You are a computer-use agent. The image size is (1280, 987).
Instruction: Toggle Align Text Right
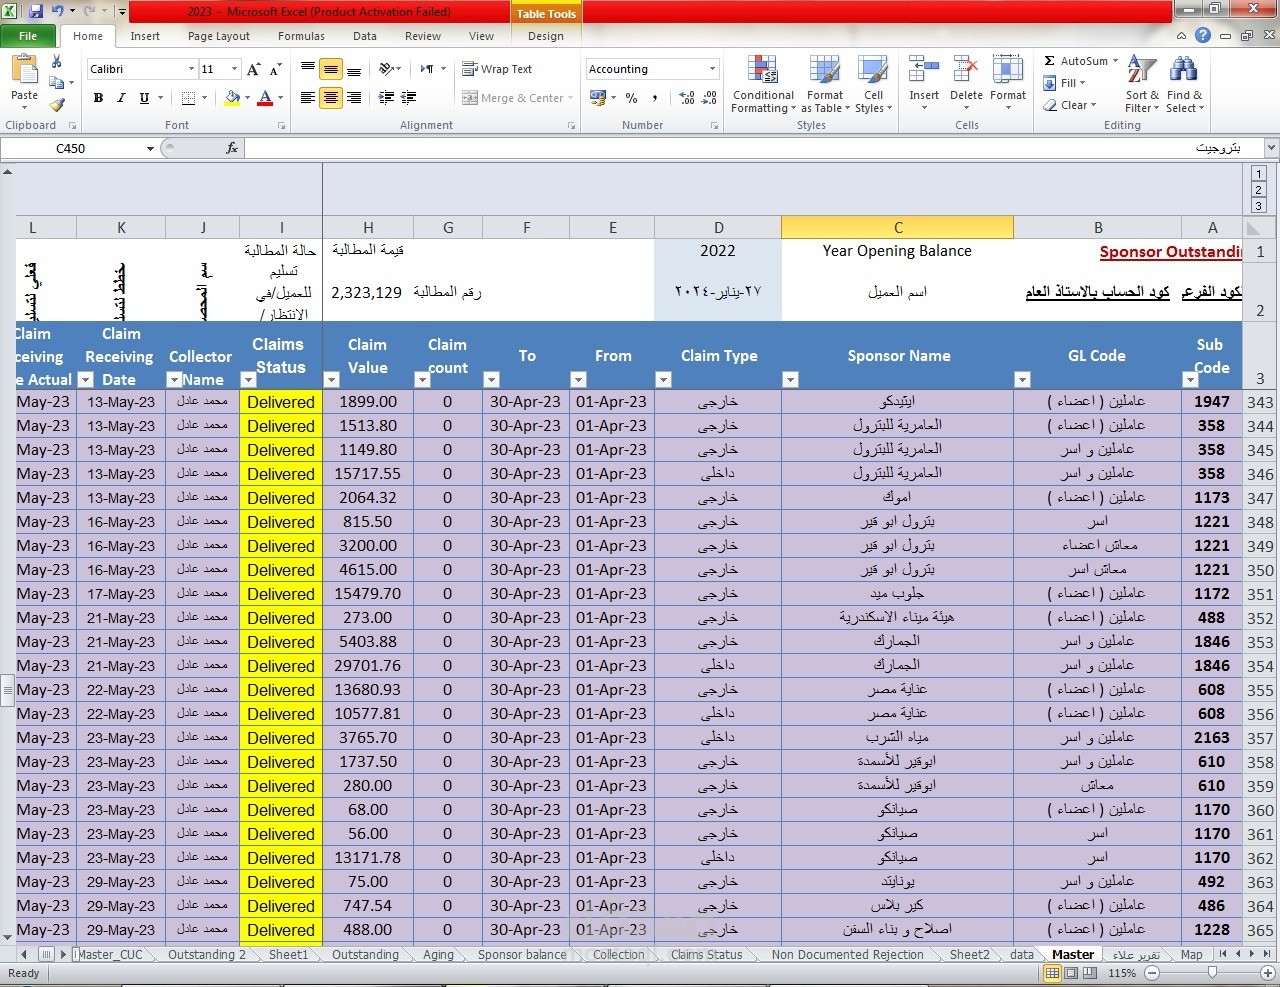coord(353,98)
